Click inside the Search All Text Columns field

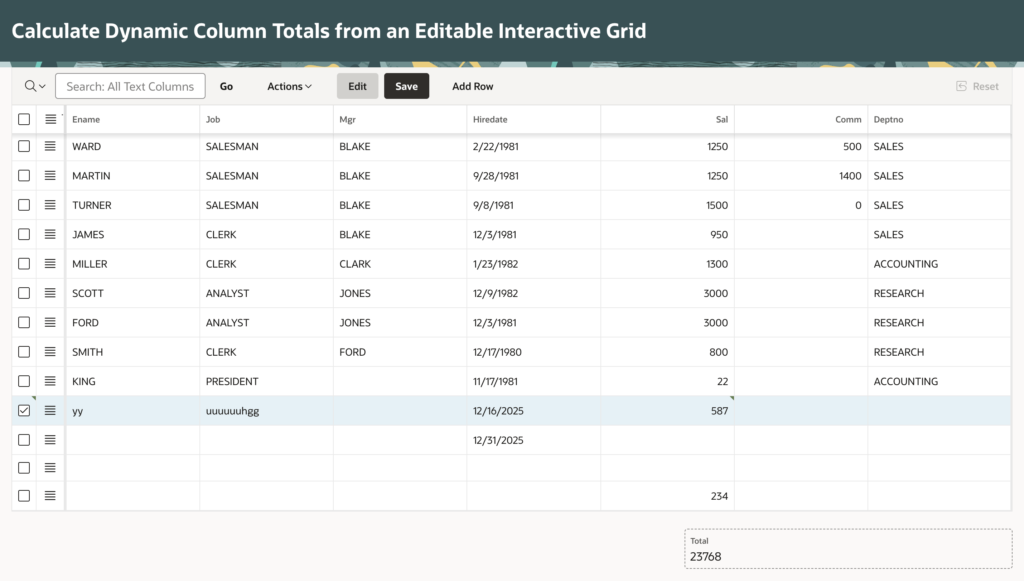click(x=130, y=86)
